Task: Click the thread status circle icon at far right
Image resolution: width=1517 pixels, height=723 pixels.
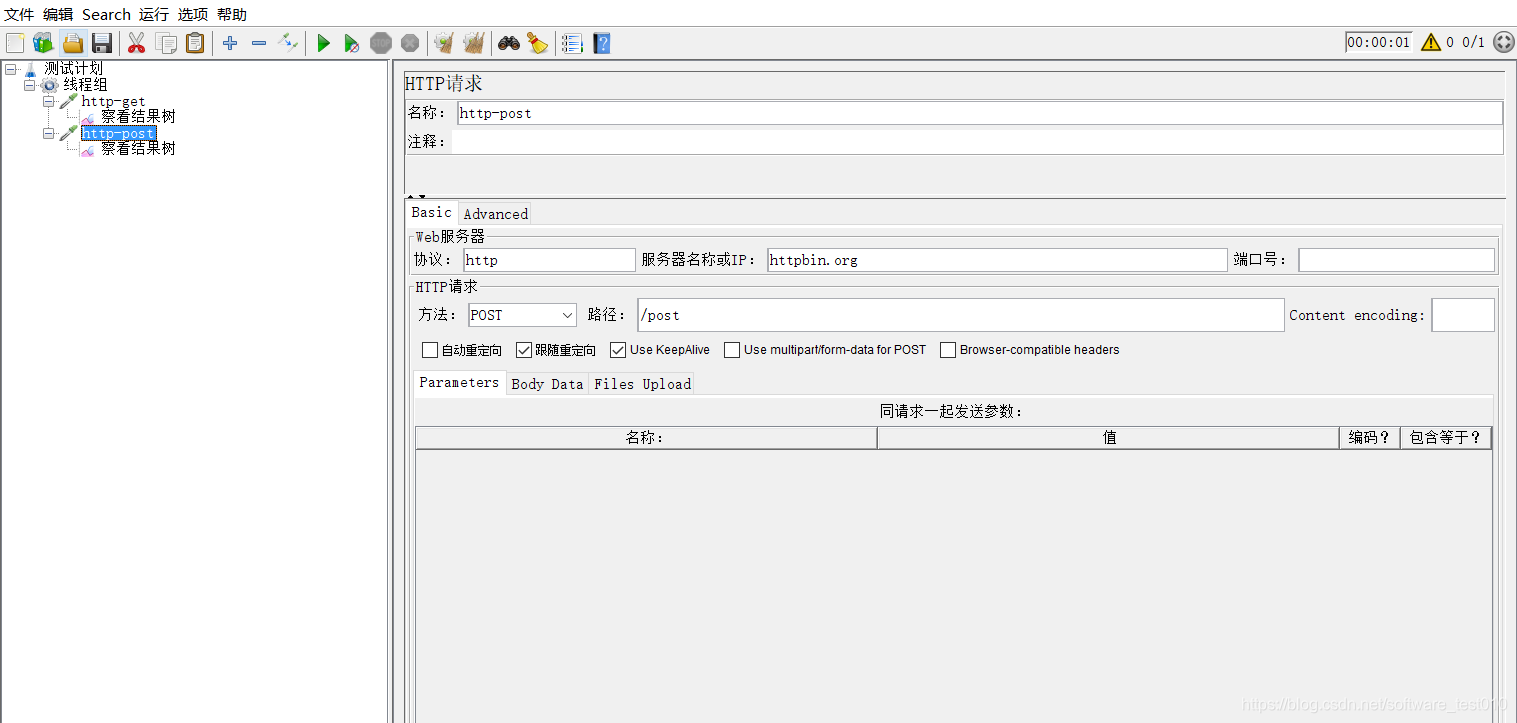Action: click(1503, 42)
